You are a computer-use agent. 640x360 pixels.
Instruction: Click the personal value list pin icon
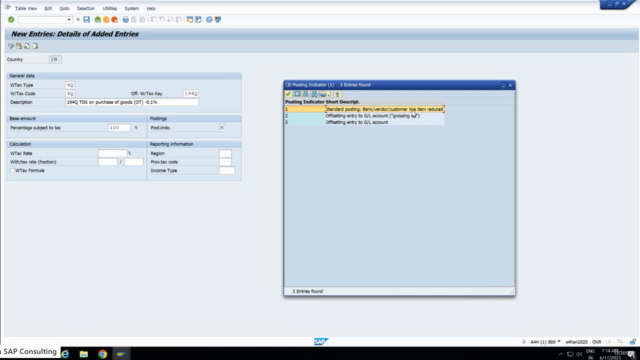[x=338, y=94]
